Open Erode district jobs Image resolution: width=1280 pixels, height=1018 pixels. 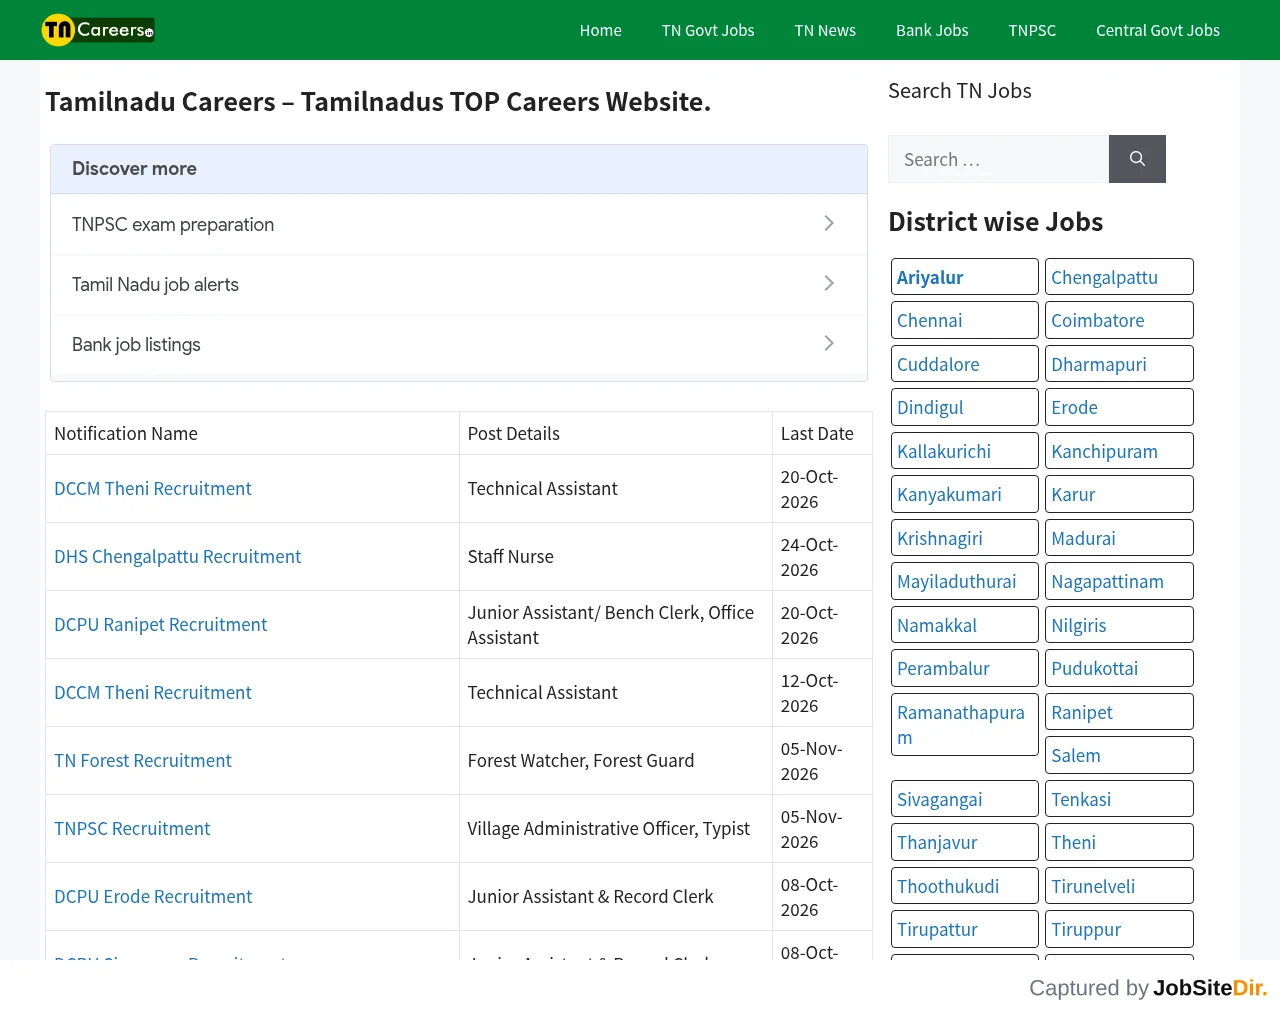pyautogui.click(x=1119, y=407)
